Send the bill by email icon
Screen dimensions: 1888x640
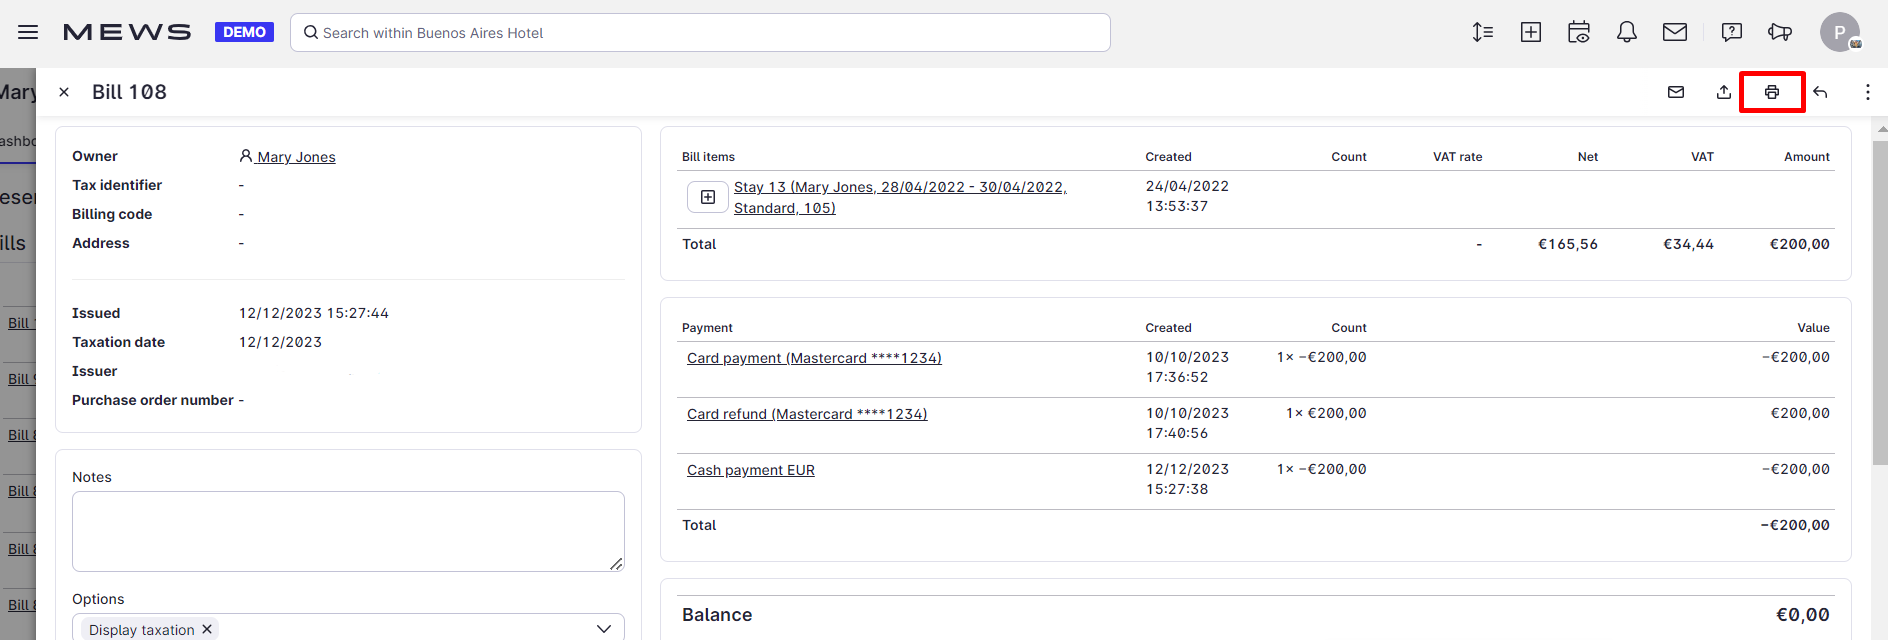(1676, 92)
